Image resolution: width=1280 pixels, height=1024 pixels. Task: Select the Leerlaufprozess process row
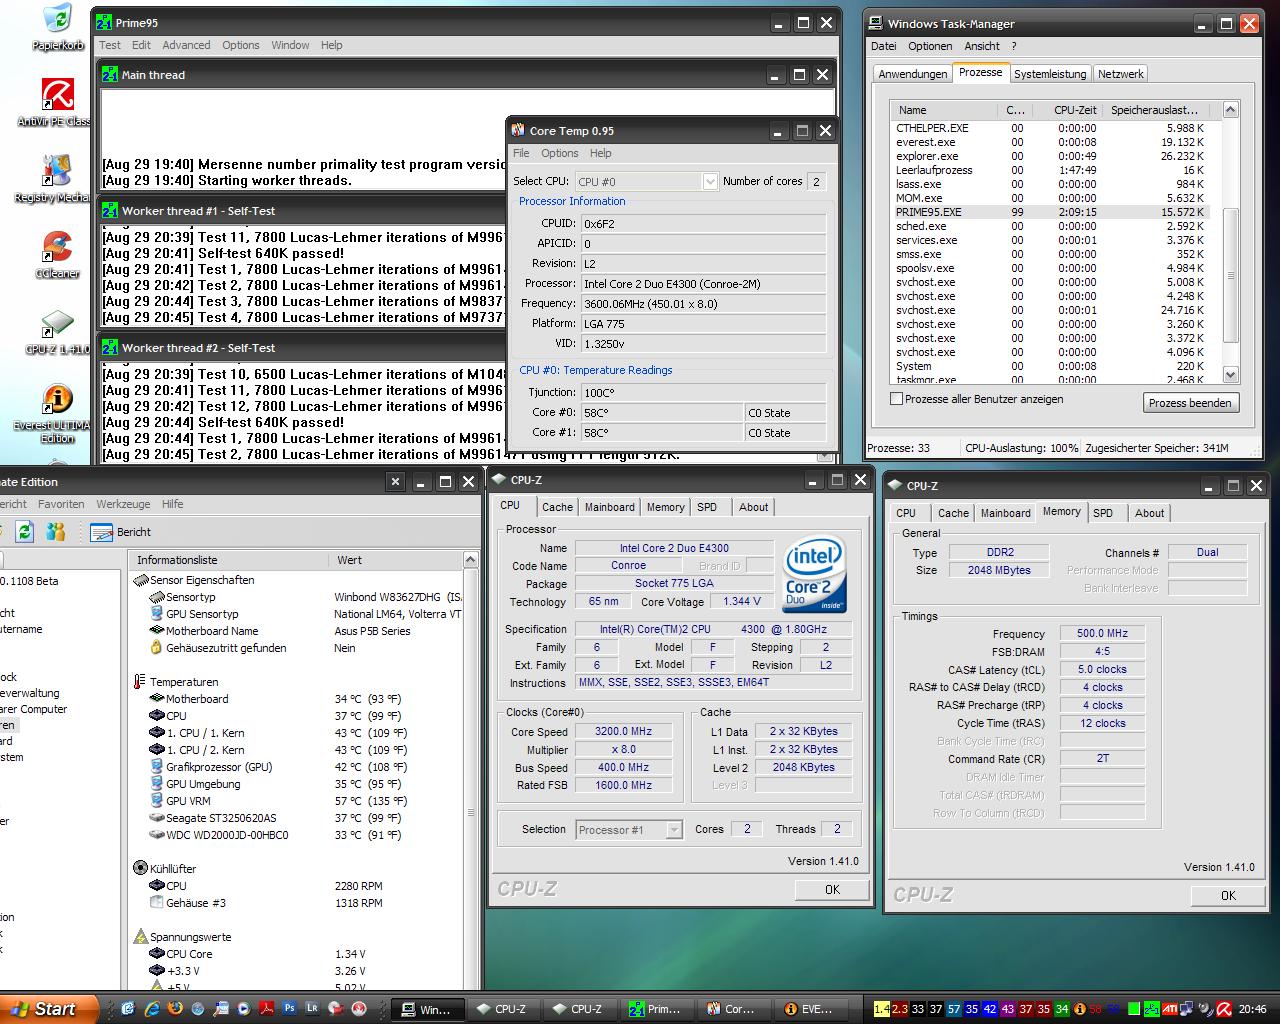(x=1051, y=170)
